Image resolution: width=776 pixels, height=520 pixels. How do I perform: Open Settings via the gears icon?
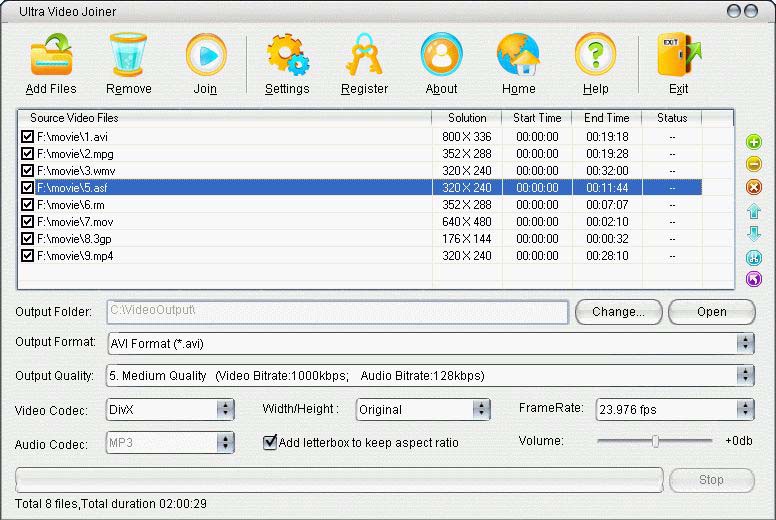point(287,56)
